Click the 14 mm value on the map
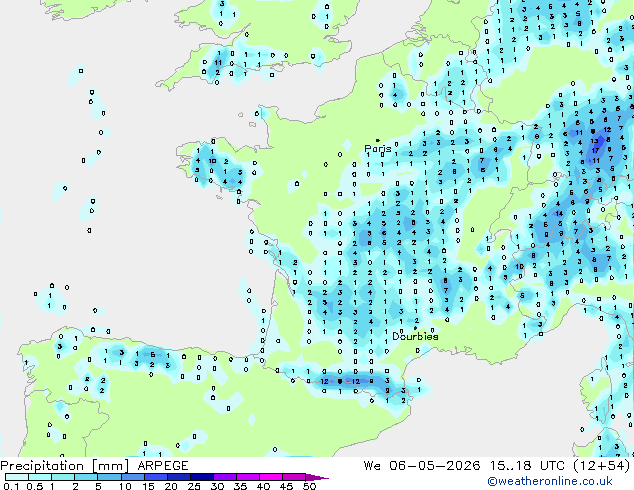Screen dimensions: 634x490 pyautogui.click(x=559, y=213)
